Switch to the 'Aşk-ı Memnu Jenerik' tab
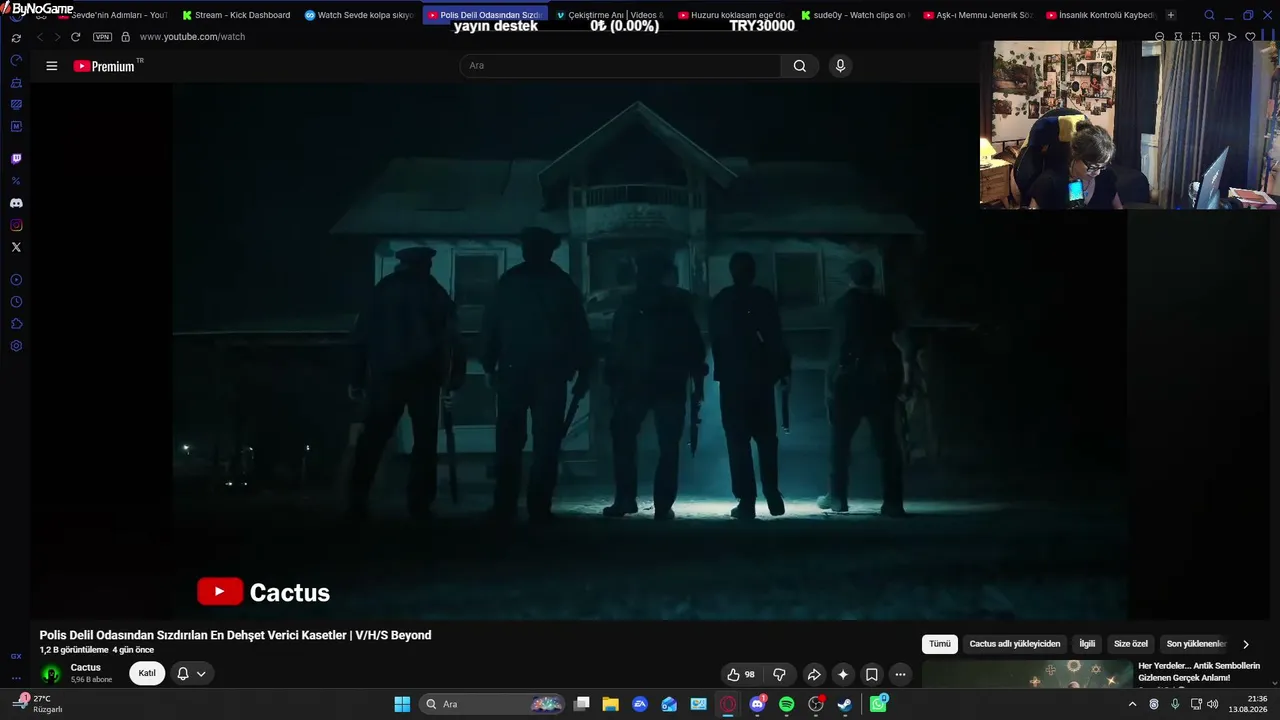The height and width of the screenshot is (720, 1280). [978, 15]
